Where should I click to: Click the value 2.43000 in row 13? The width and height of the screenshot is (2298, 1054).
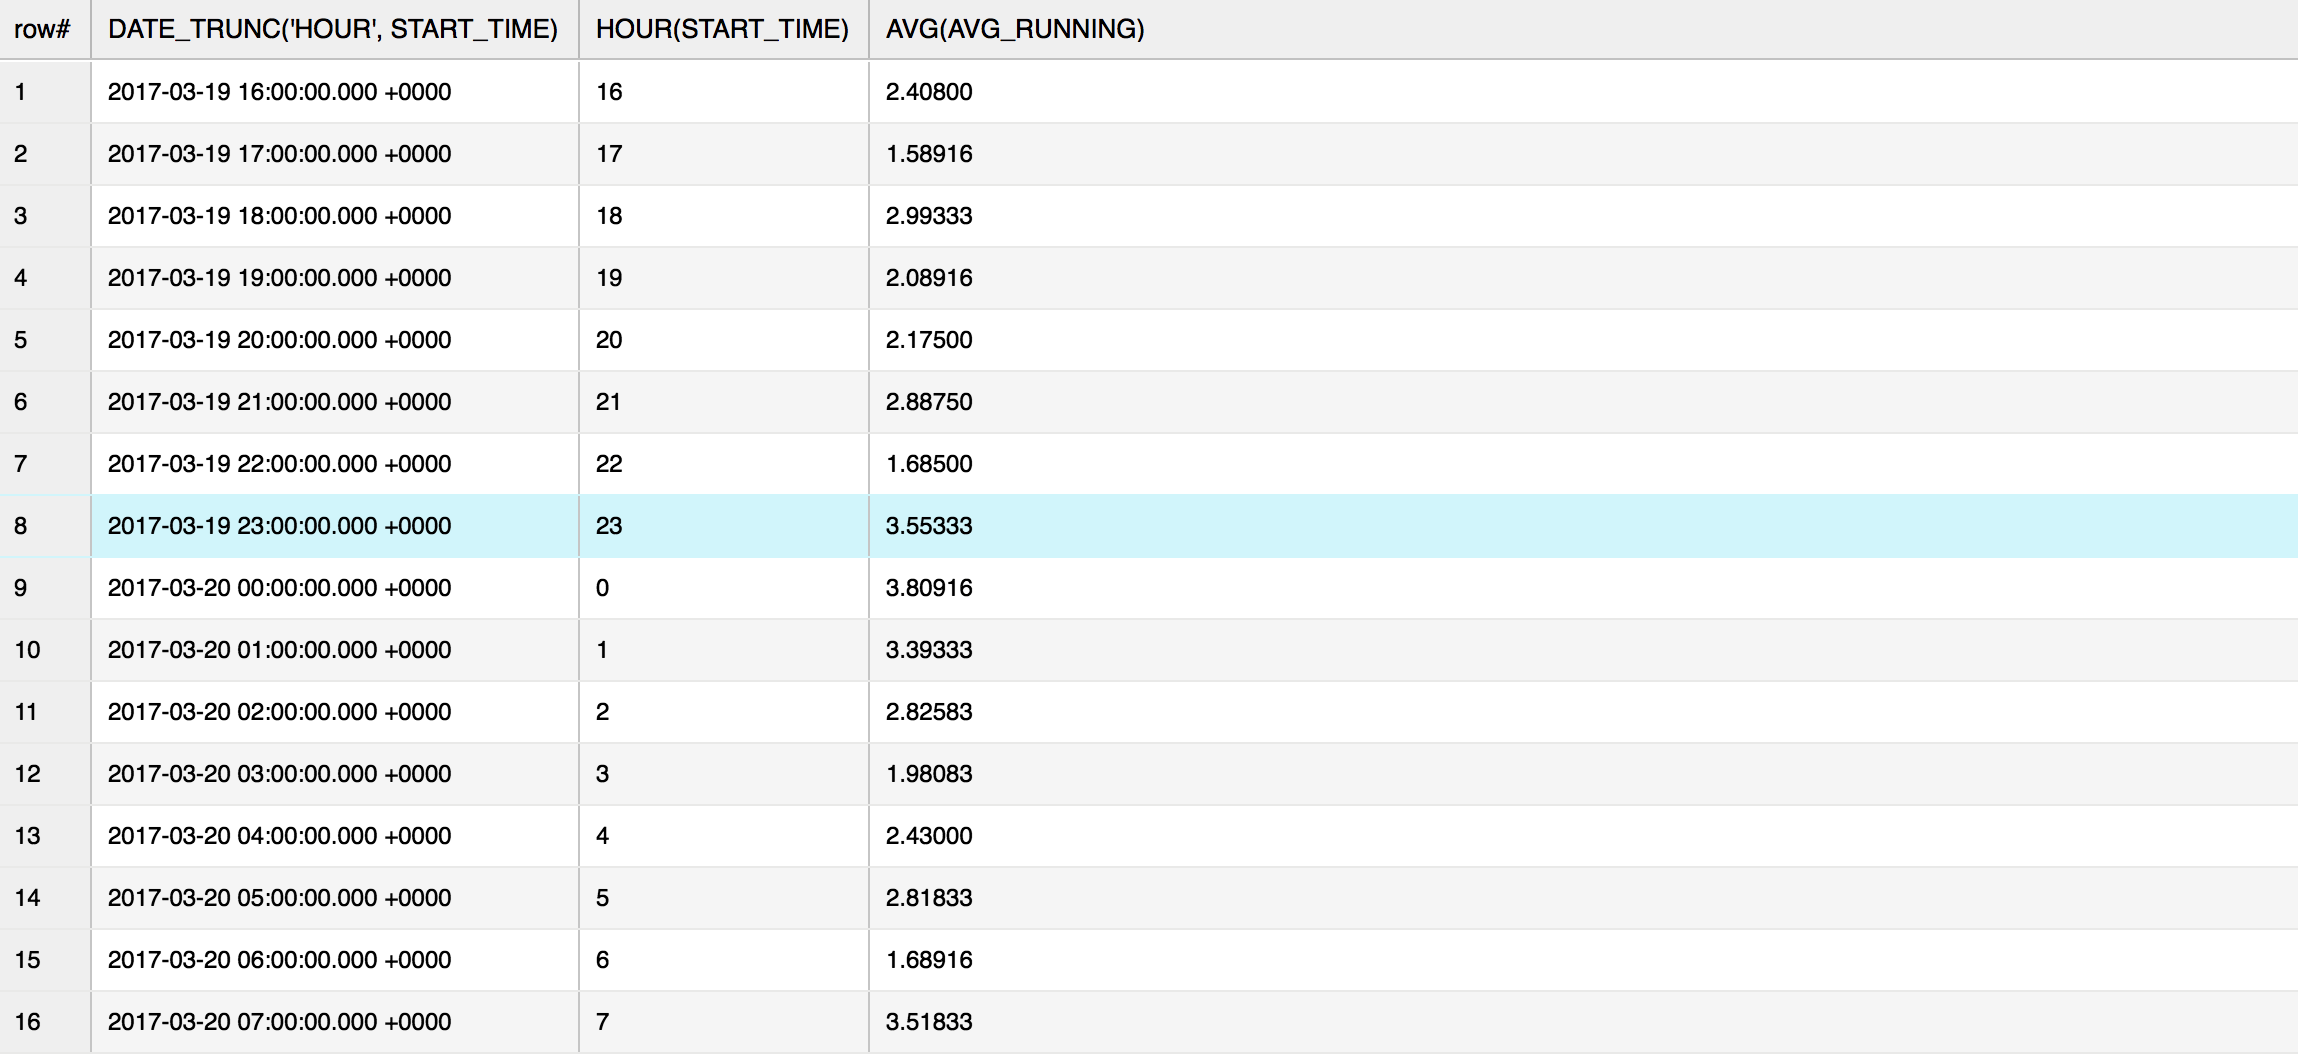[927, 835]
